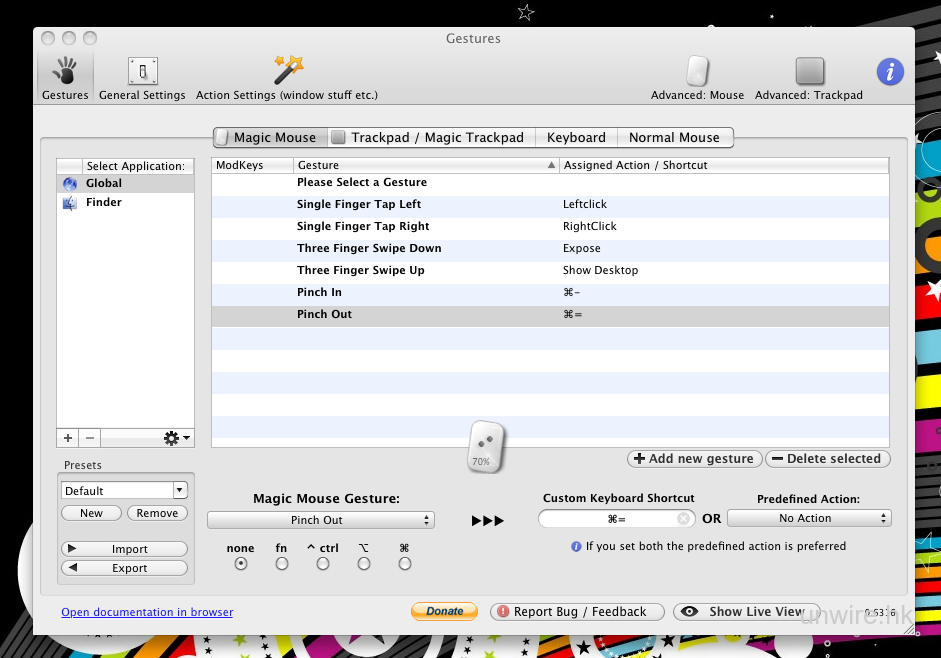
Task: Select the Command modifier key radio button
Action: (404, 564)
